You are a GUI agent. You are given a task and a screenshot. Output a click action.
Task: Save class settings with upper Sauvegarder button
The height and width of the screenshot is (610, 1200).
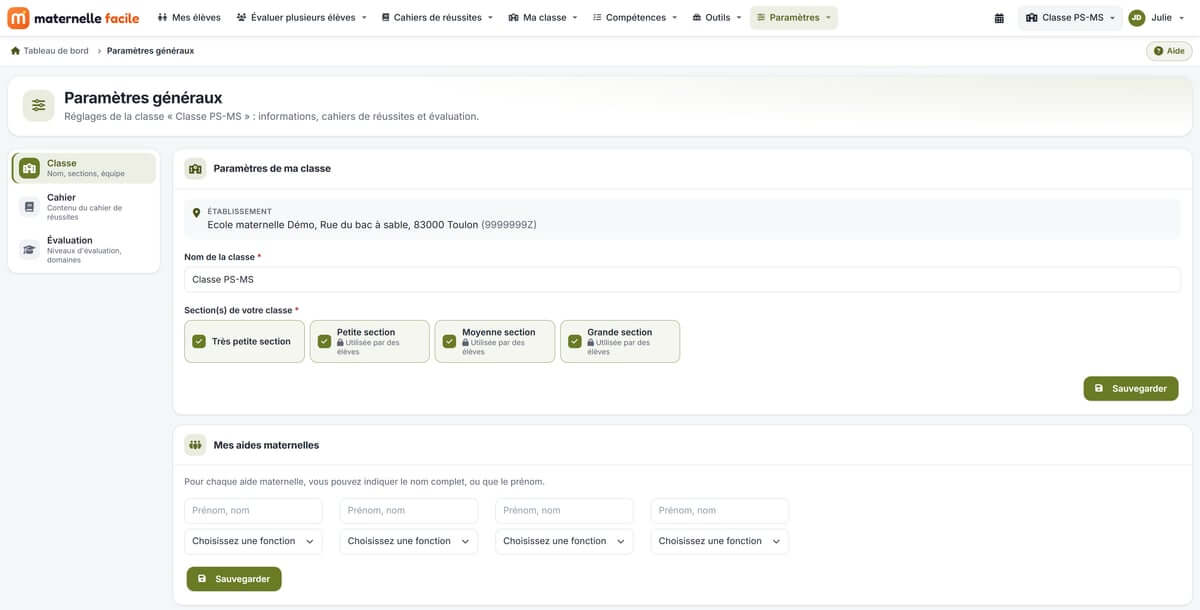tap(1131, 388)
